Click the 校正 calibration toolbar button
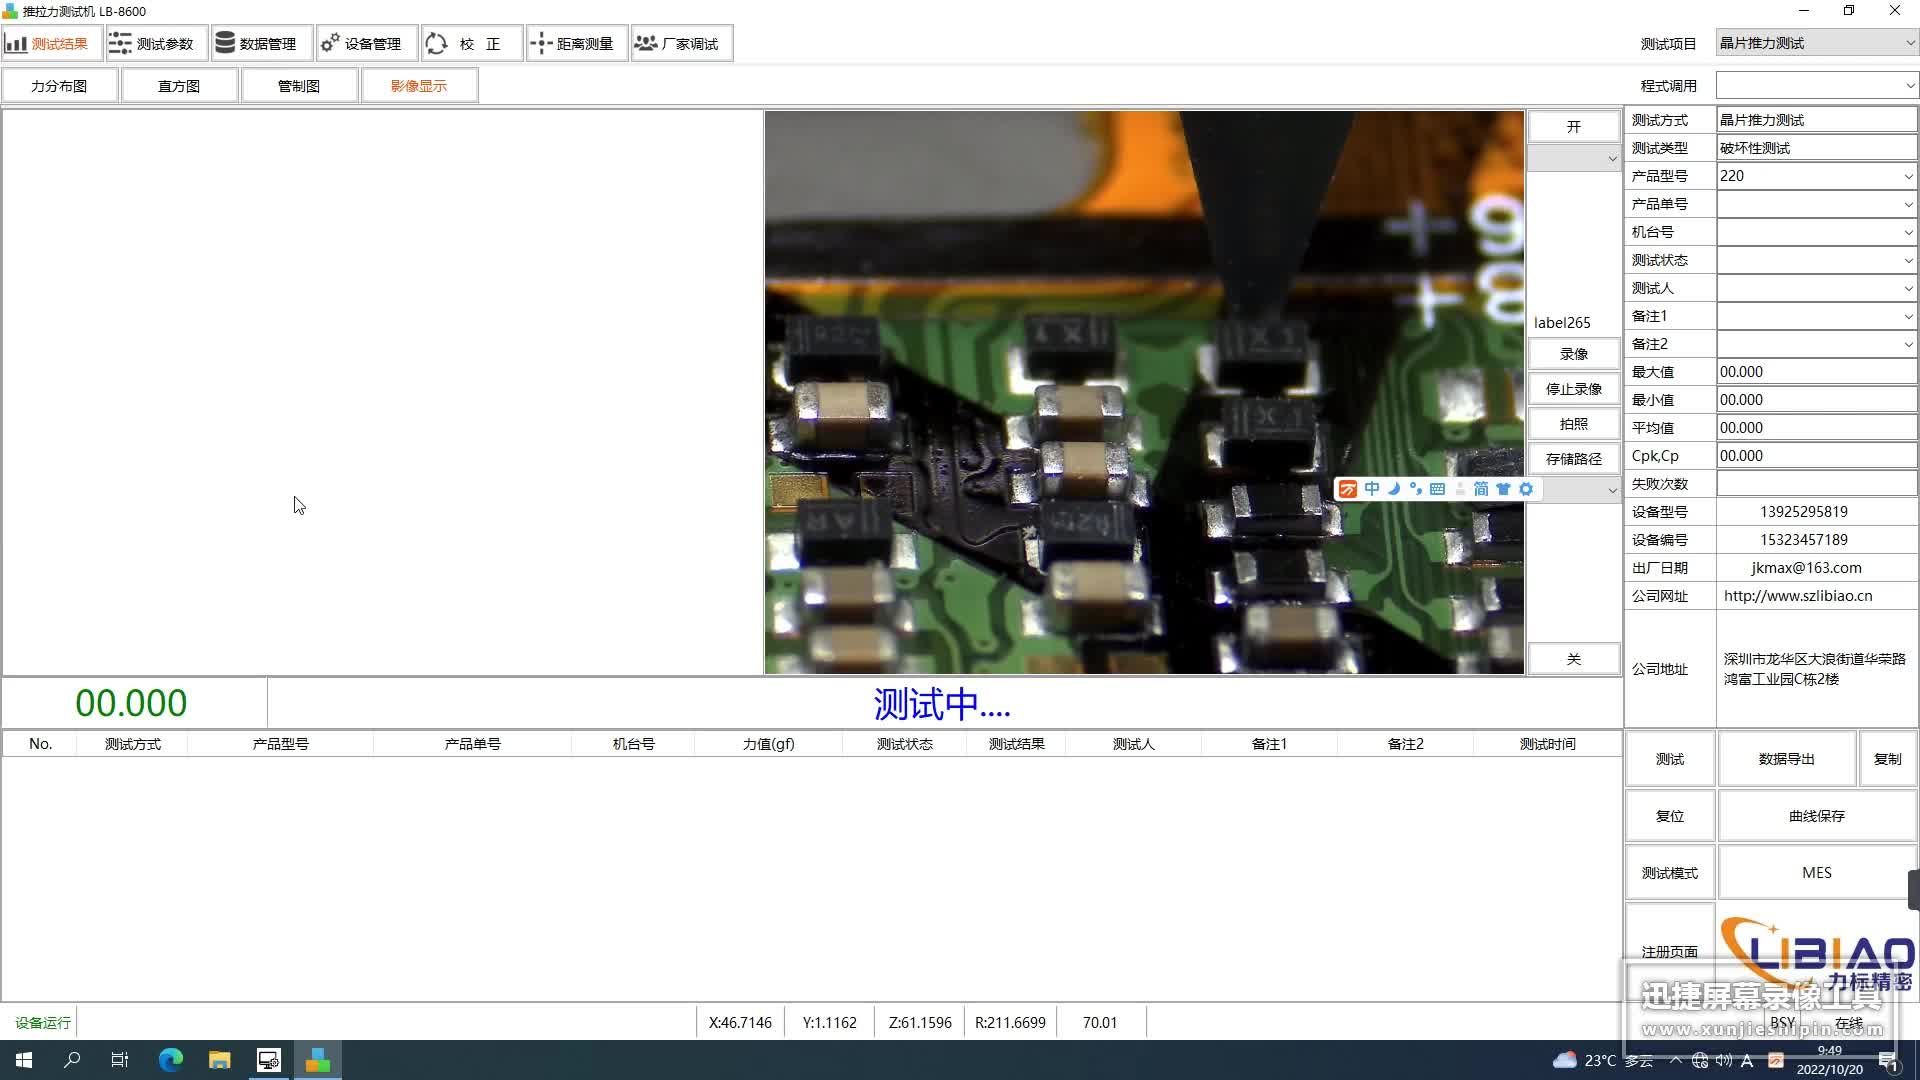Viewport: 1920px width, 1080px height. [471, 44]
